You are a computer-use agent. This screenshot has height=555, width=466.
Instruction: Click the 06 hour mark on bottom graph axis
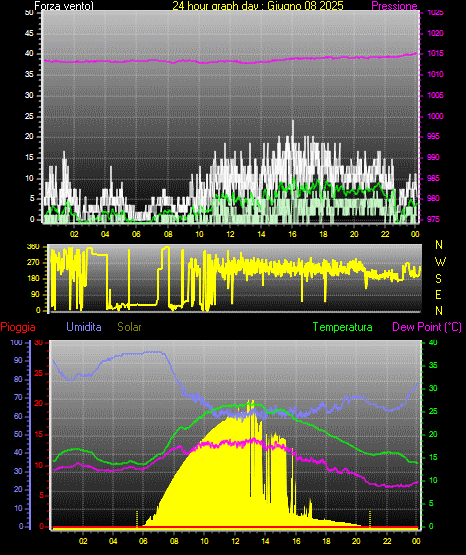pyautogui.click(x=143, y=541)
